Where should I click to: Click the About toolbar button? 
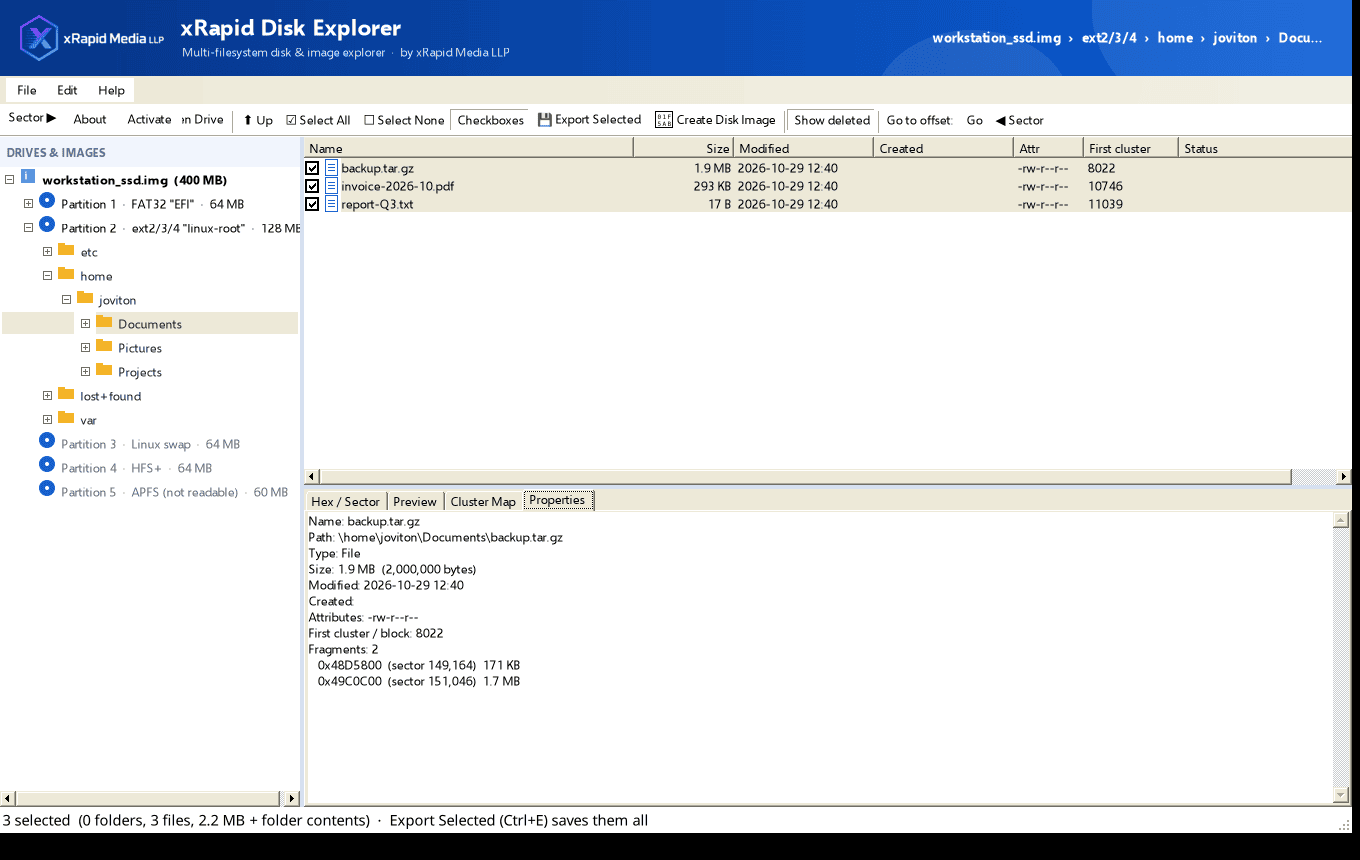90,119
